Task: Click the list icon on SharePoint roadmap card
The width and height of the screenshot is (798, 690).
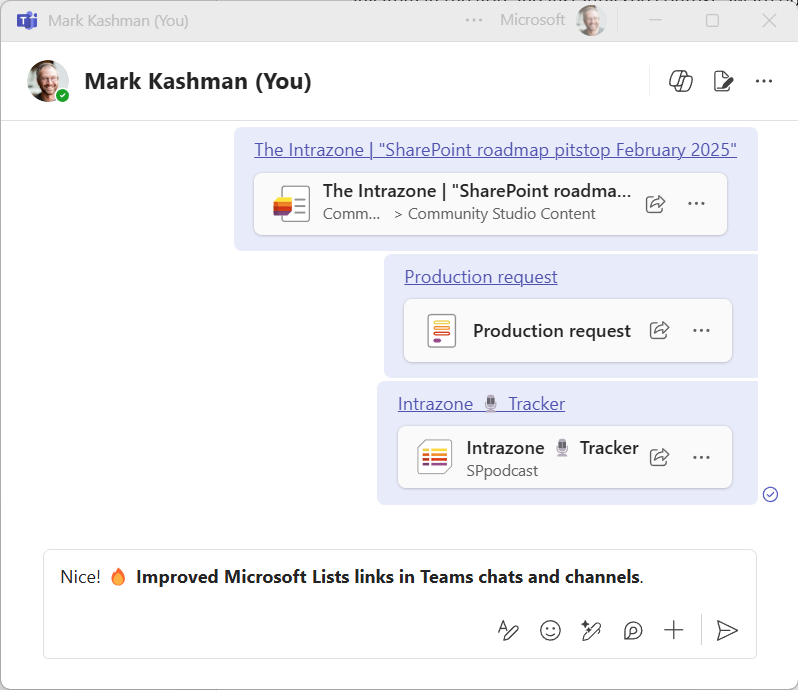Action: (291, 204)
